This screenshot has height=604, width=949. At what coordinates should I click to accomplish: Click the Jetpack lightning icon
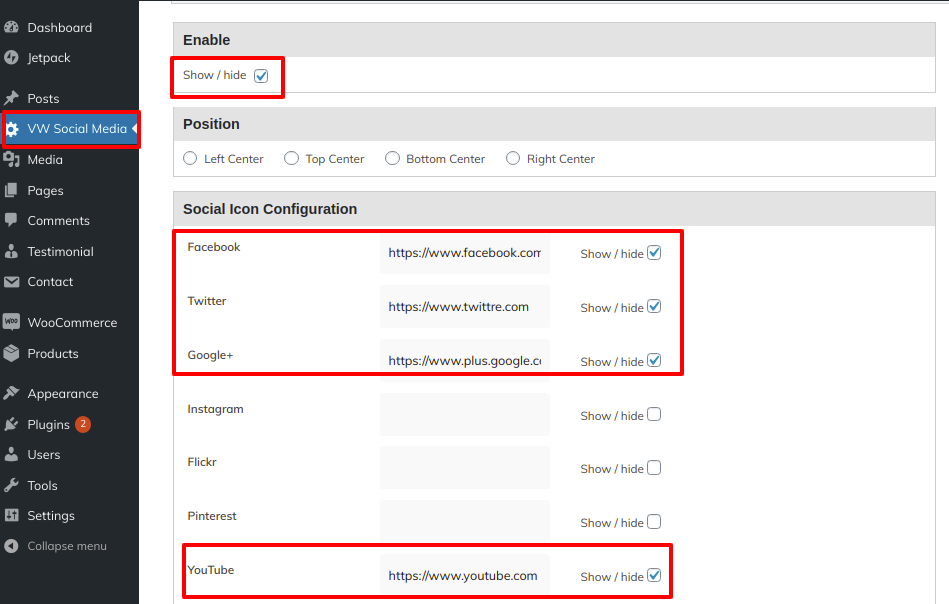[x=12, y=58]
